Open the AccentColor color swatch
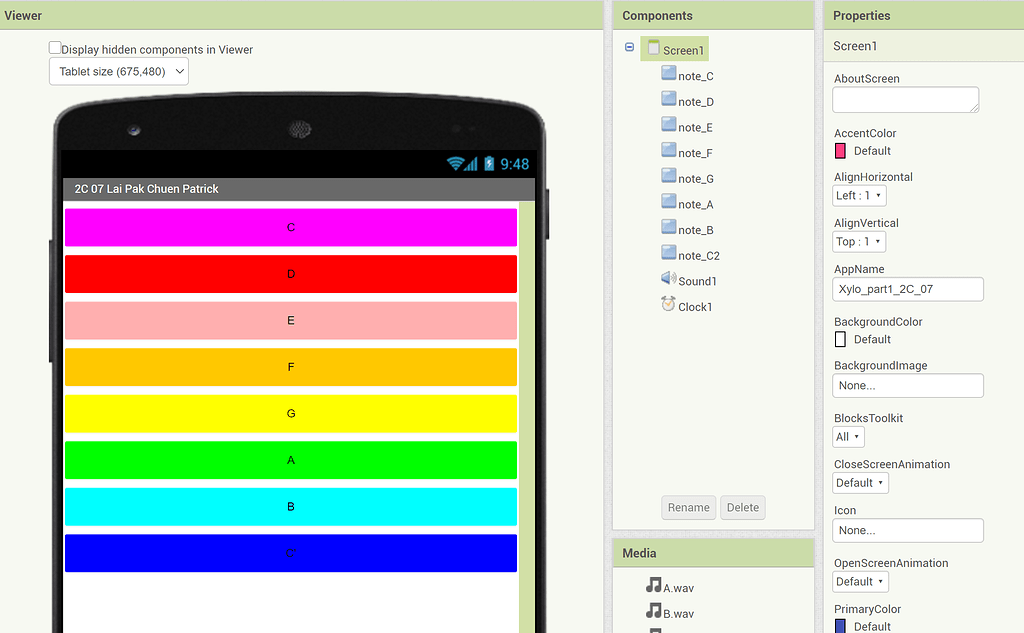 pos(839,150)
